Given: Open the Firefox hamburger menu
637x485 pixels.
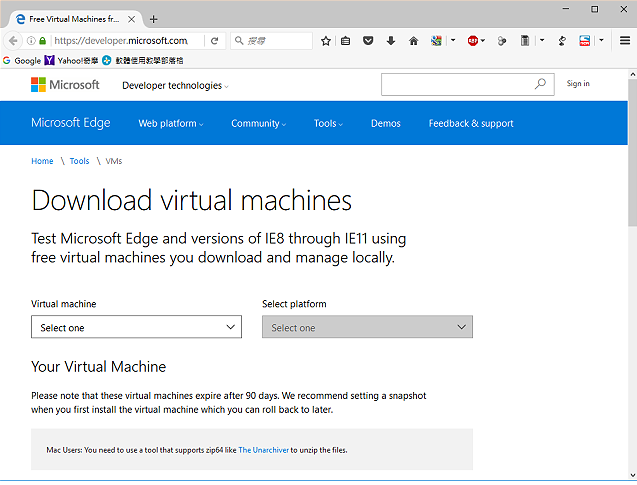Looking at the screenshot, I should (x=625, y=41).
